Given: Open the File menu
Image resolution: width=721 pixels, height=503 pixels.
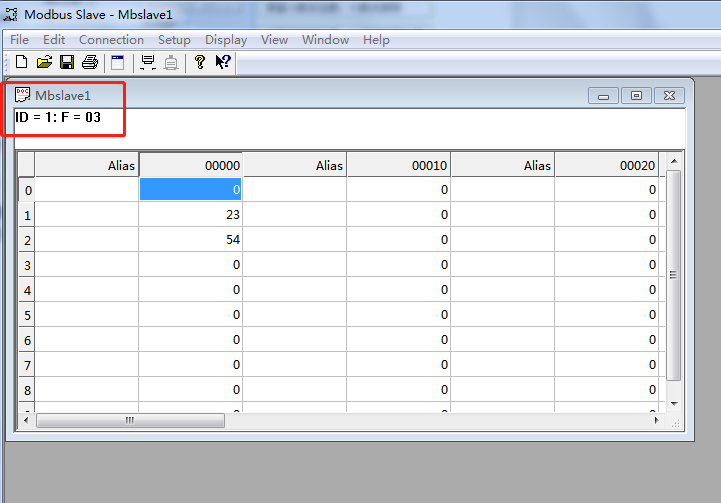Looking at the screenshot, I should (19, 40).
